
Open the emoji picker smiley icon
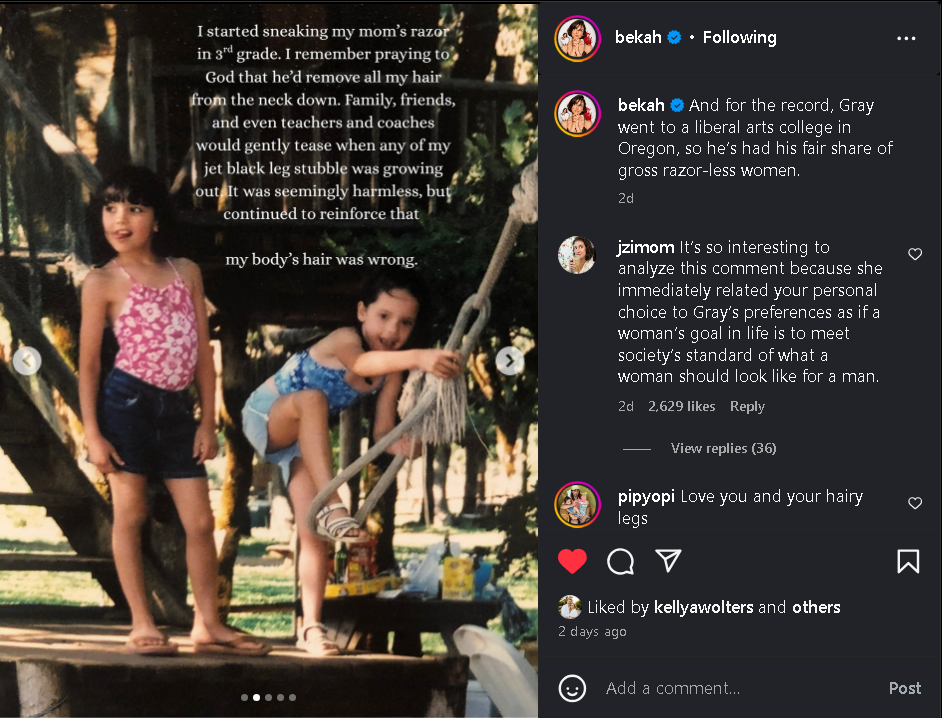click(x=572, y=688)
